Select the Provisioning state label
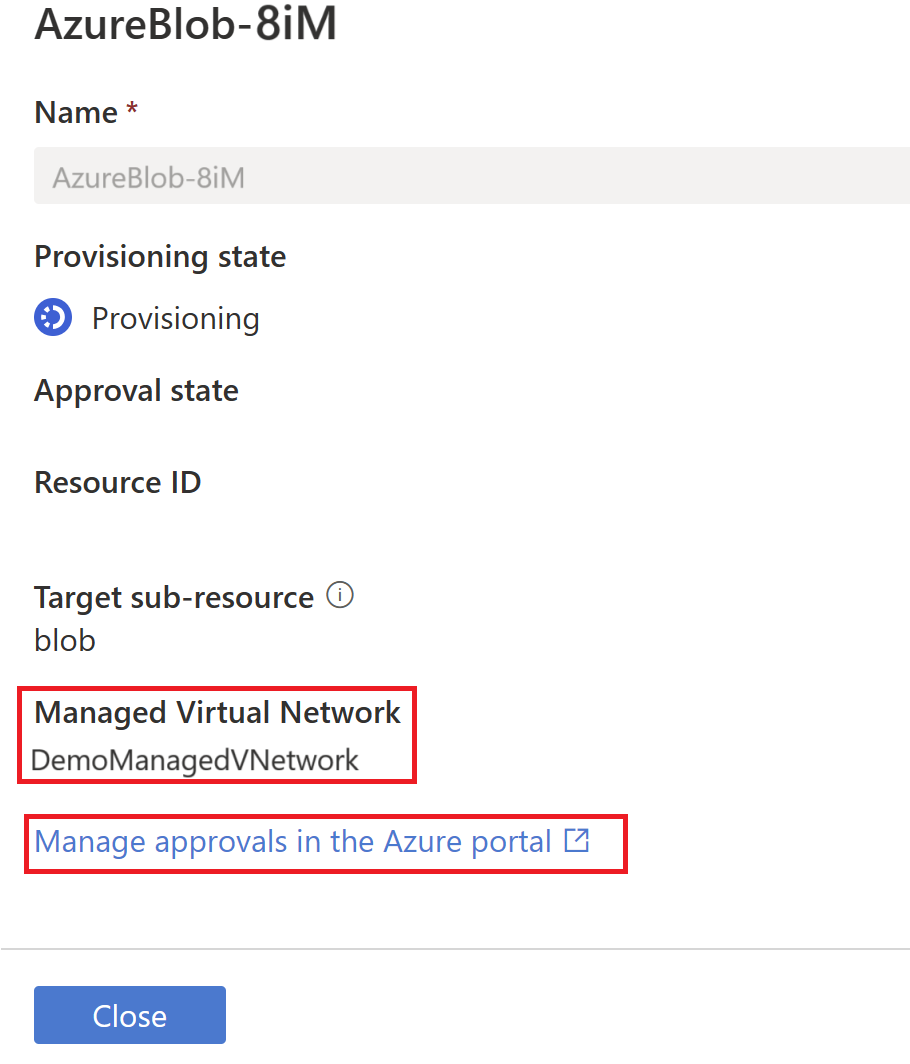Image resolution: width=910 pixels, height=1064 pixels. pyautogui.click(x=160, y=257)
